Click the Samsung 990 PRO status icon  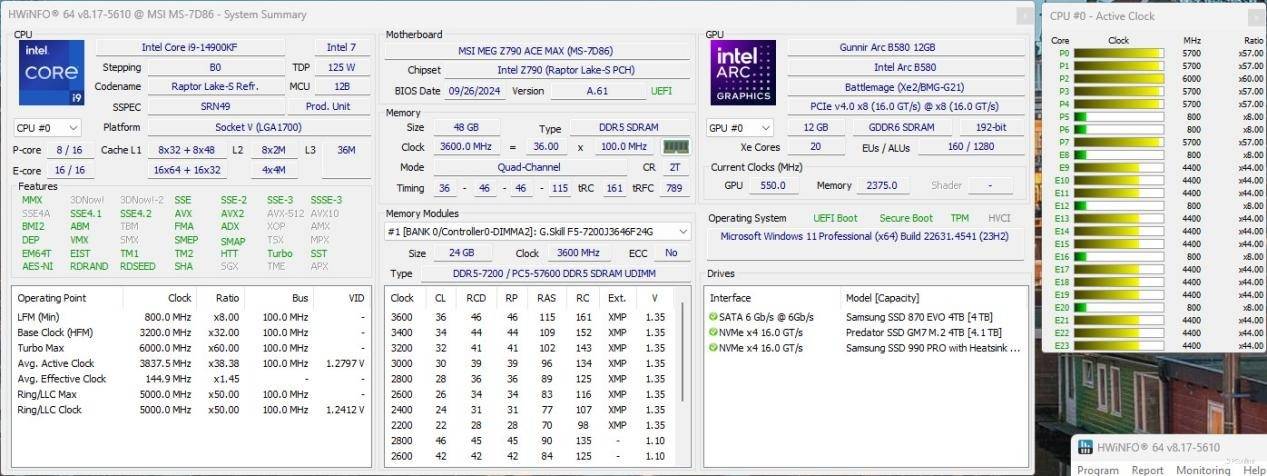point(712,348)
